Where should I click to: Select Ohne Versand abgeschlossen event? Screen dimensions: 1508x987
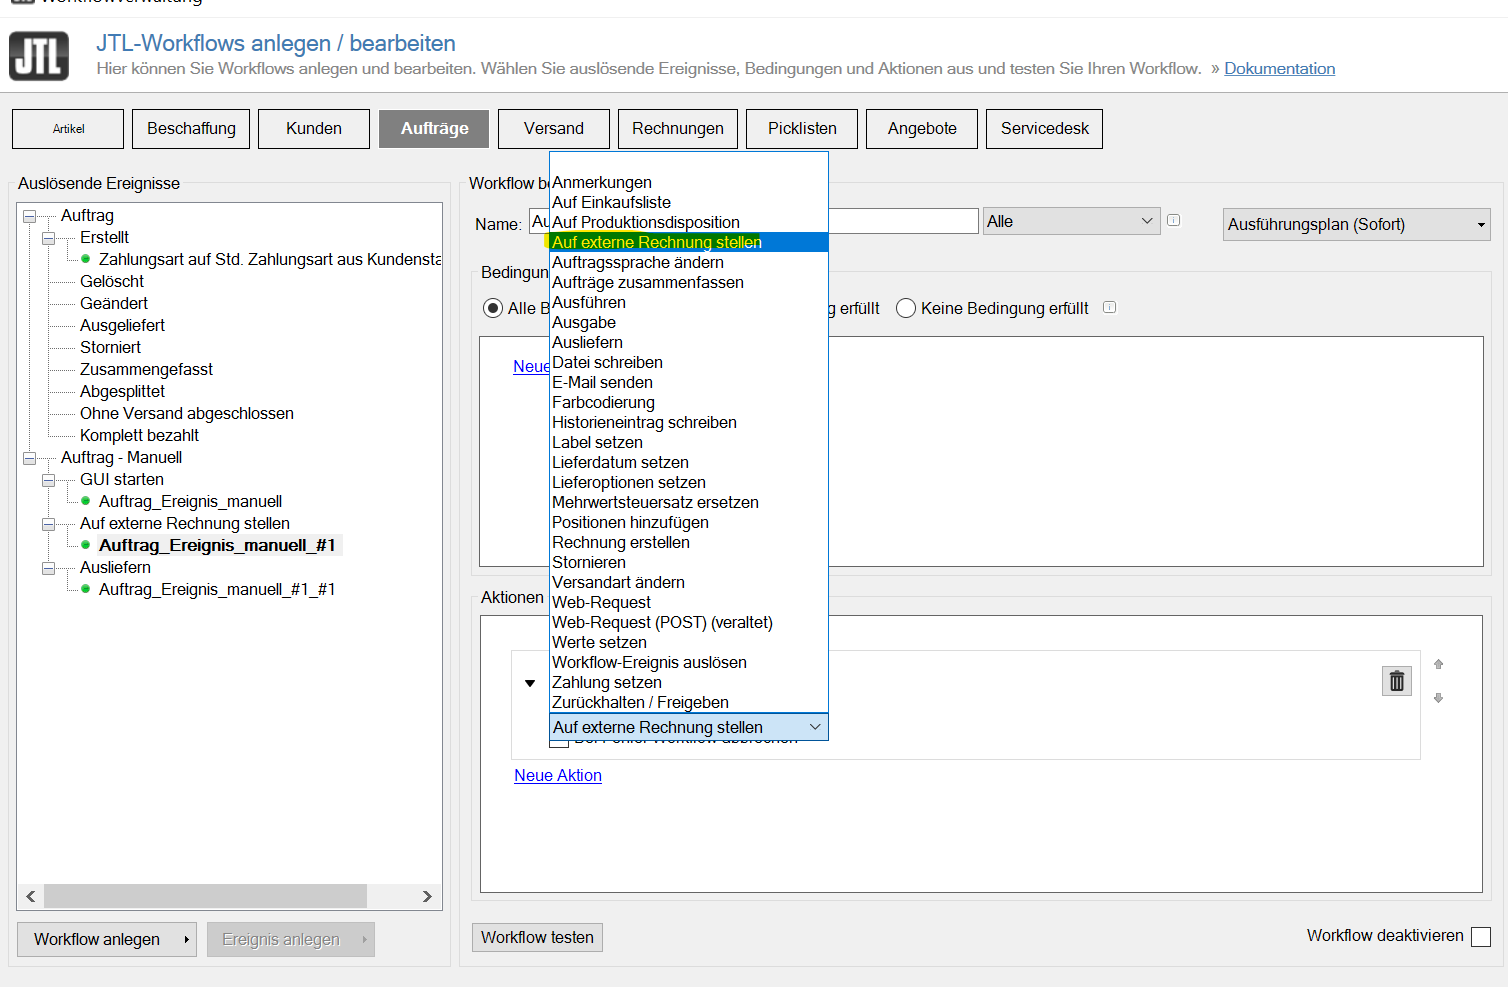point(187,413)
